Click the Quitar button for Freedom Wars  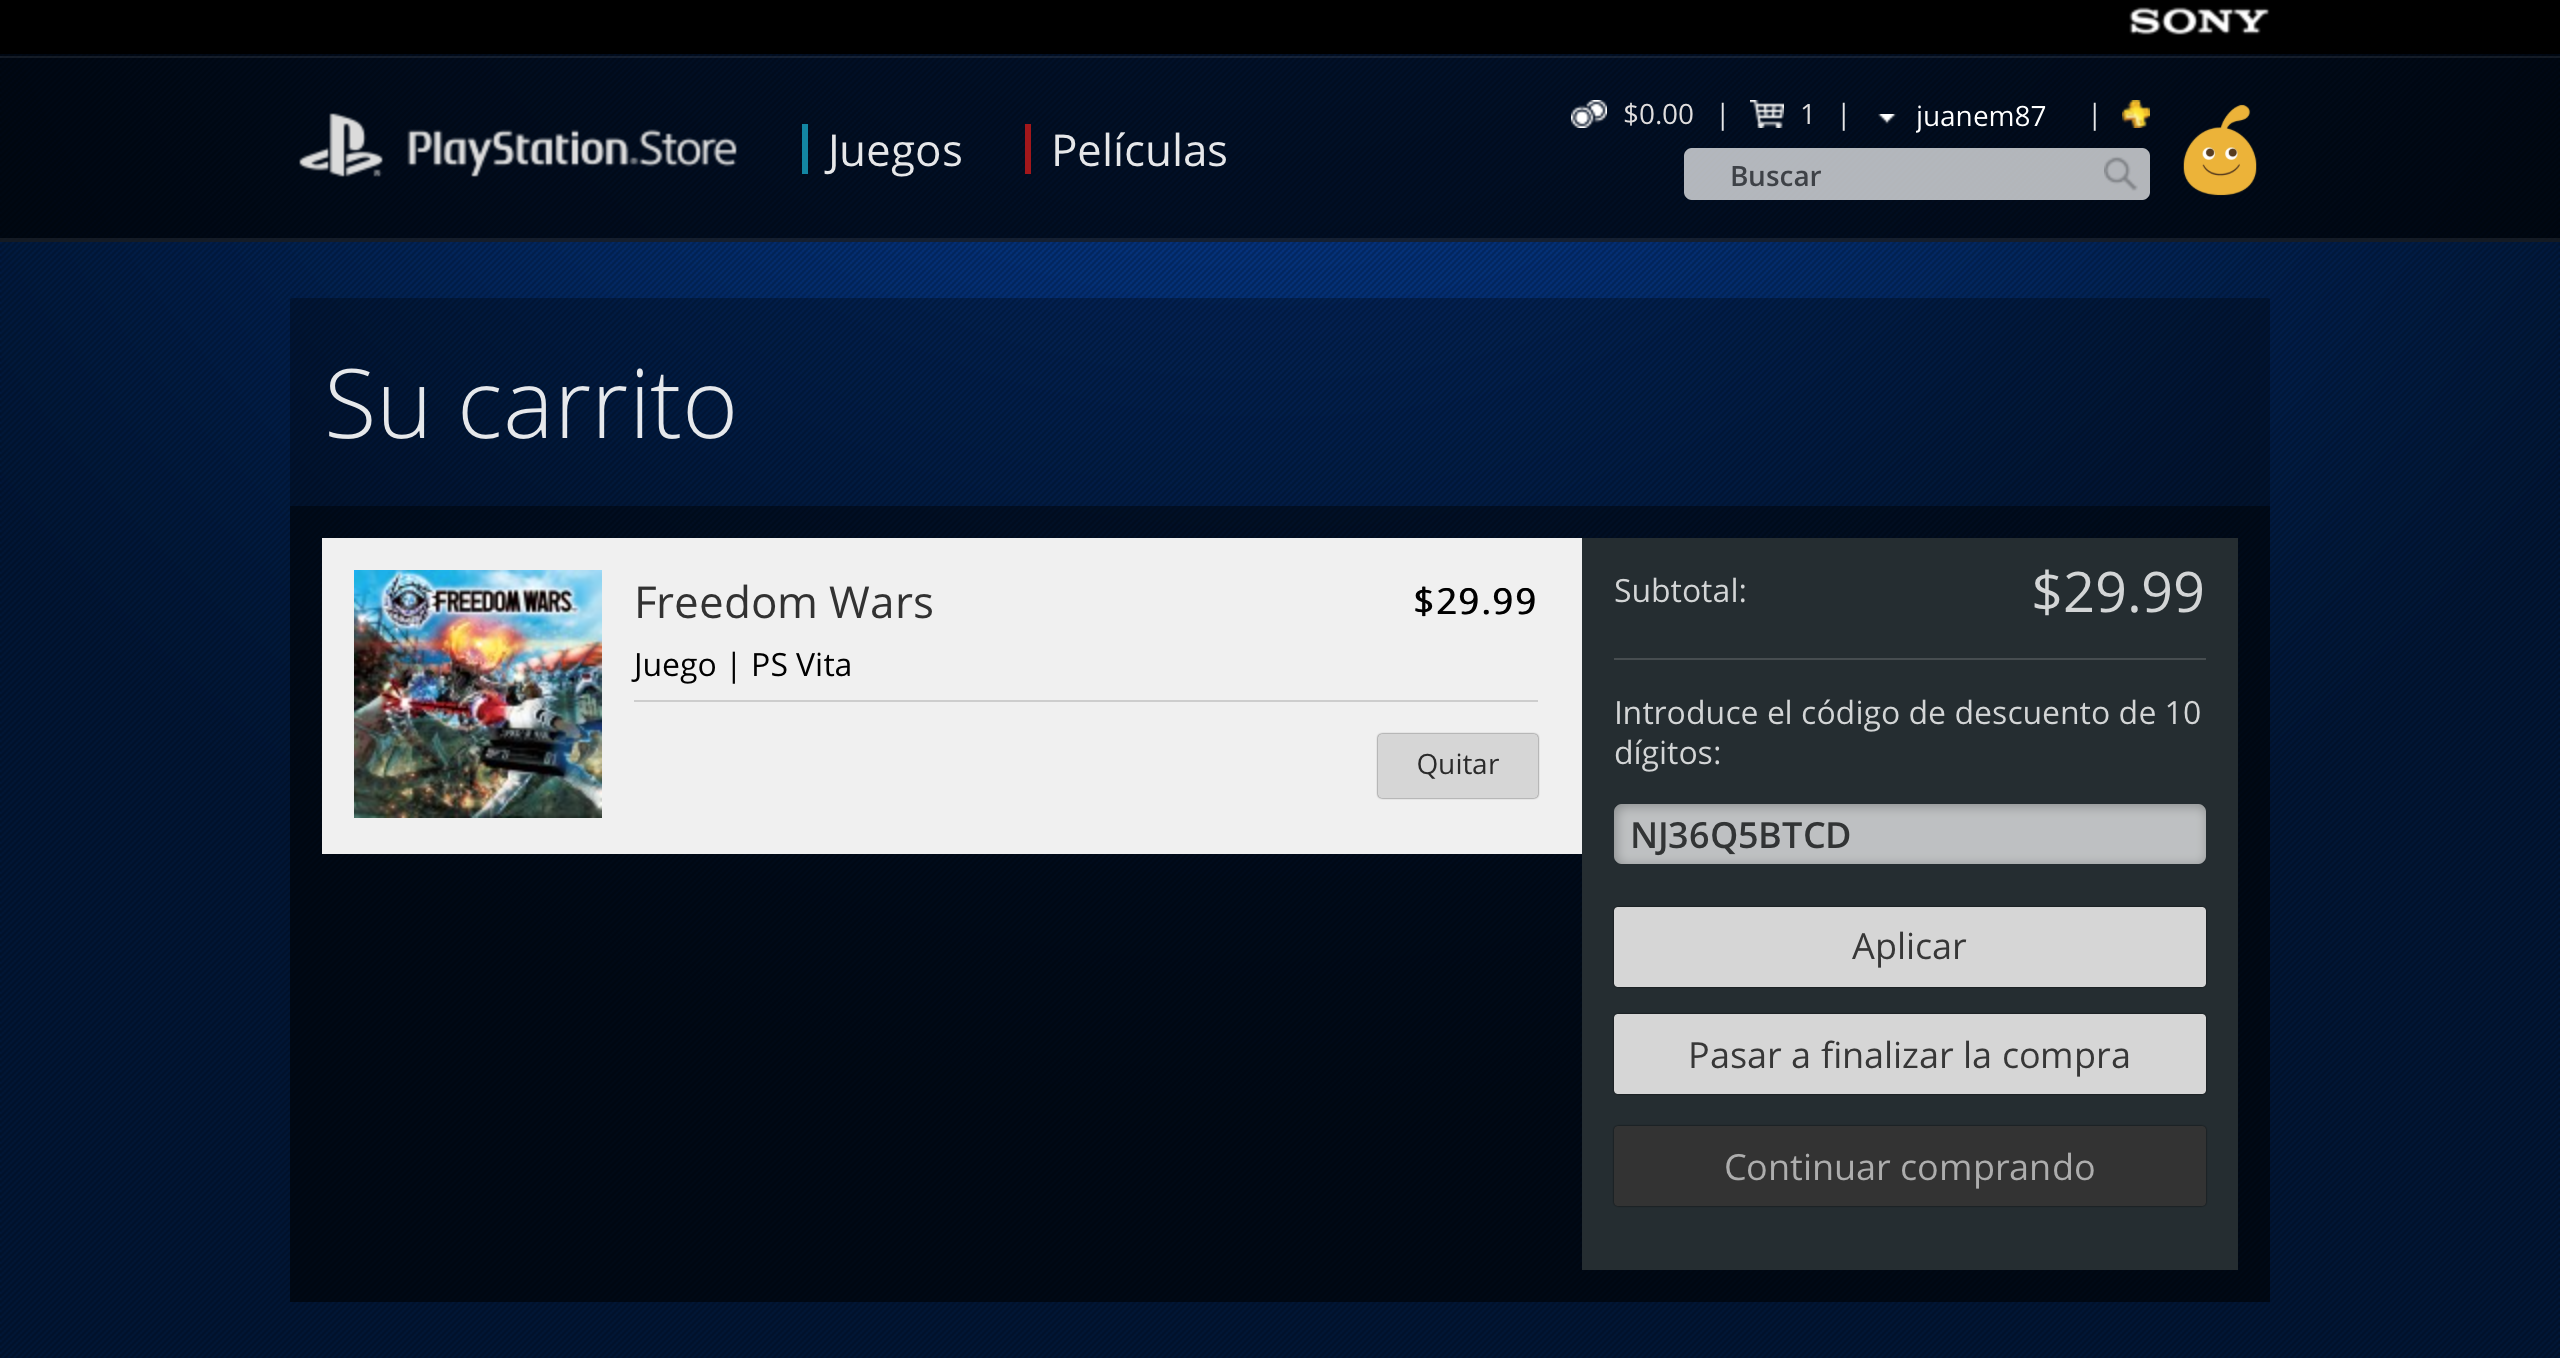pos(1457,765)
